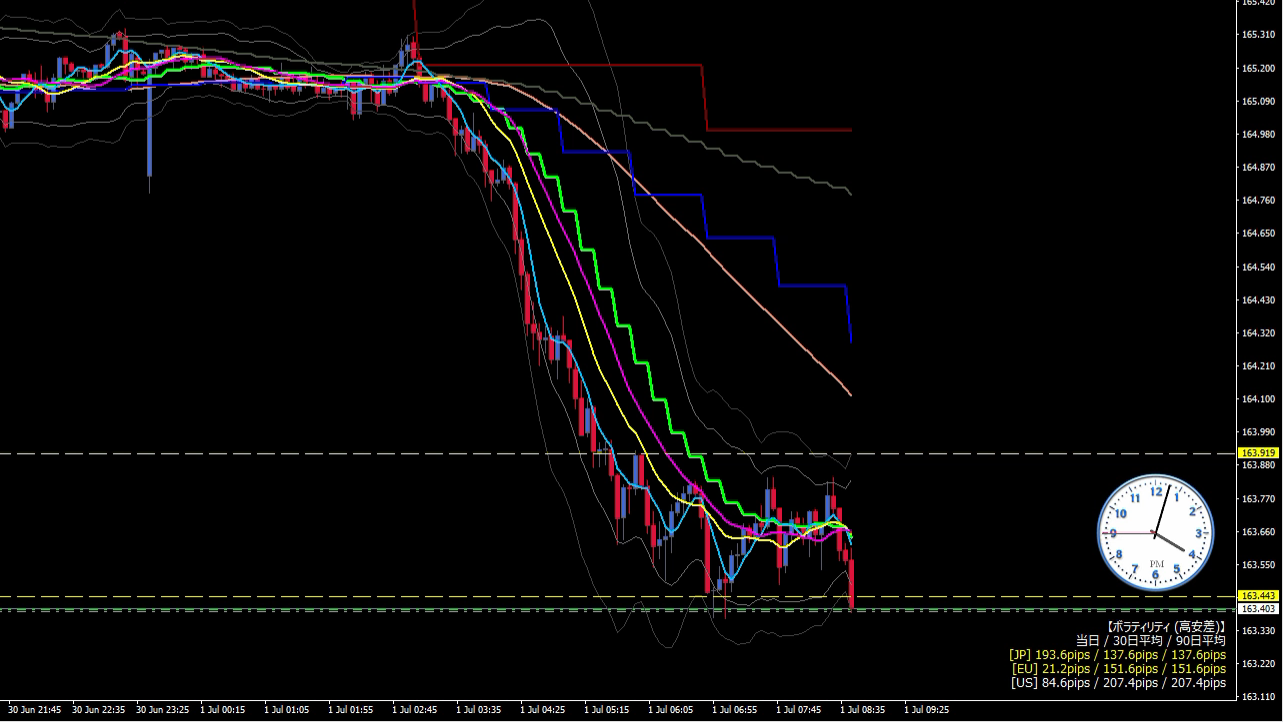This screenshot has width=1283, height=722.
Task: Click the 163.550 price axis label
Action: tap(1258, 564)
